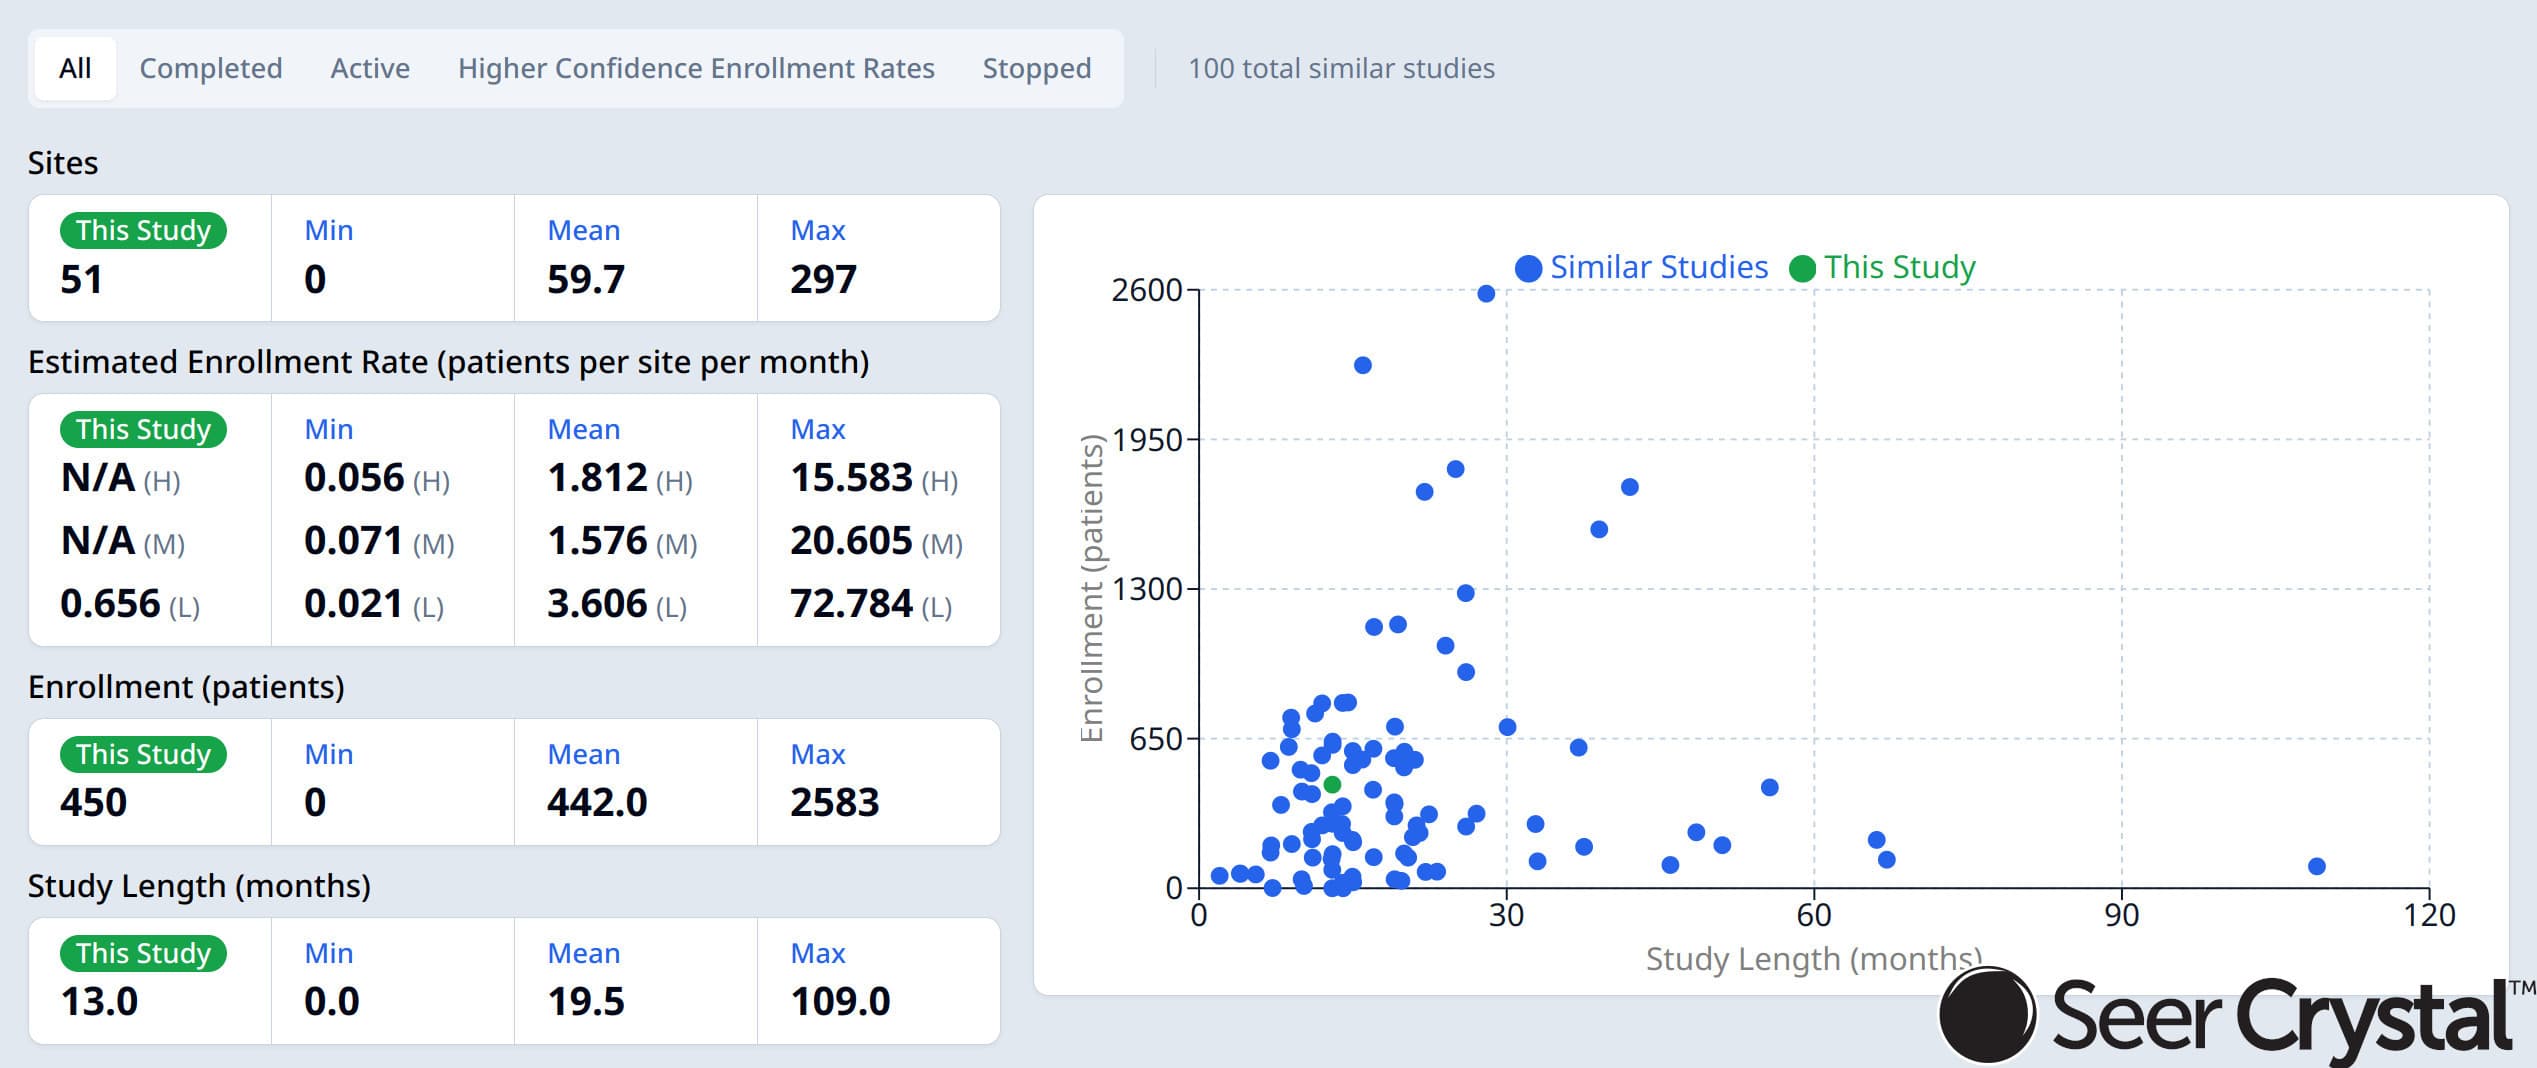Return to the All filter tab
Image resolution: width=2537 pixels, height=1068 pixels.
(x=74, y=68)
